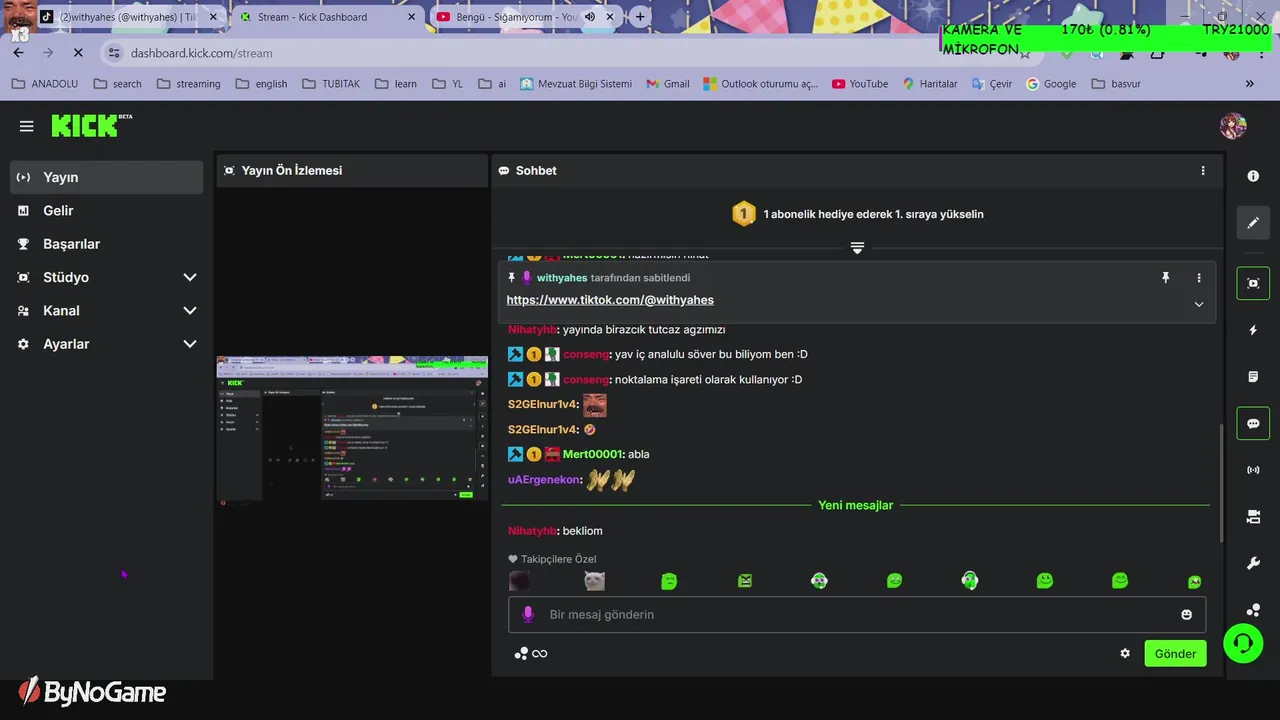Open the hamburger menu next to Kick logo

point(27,126)
